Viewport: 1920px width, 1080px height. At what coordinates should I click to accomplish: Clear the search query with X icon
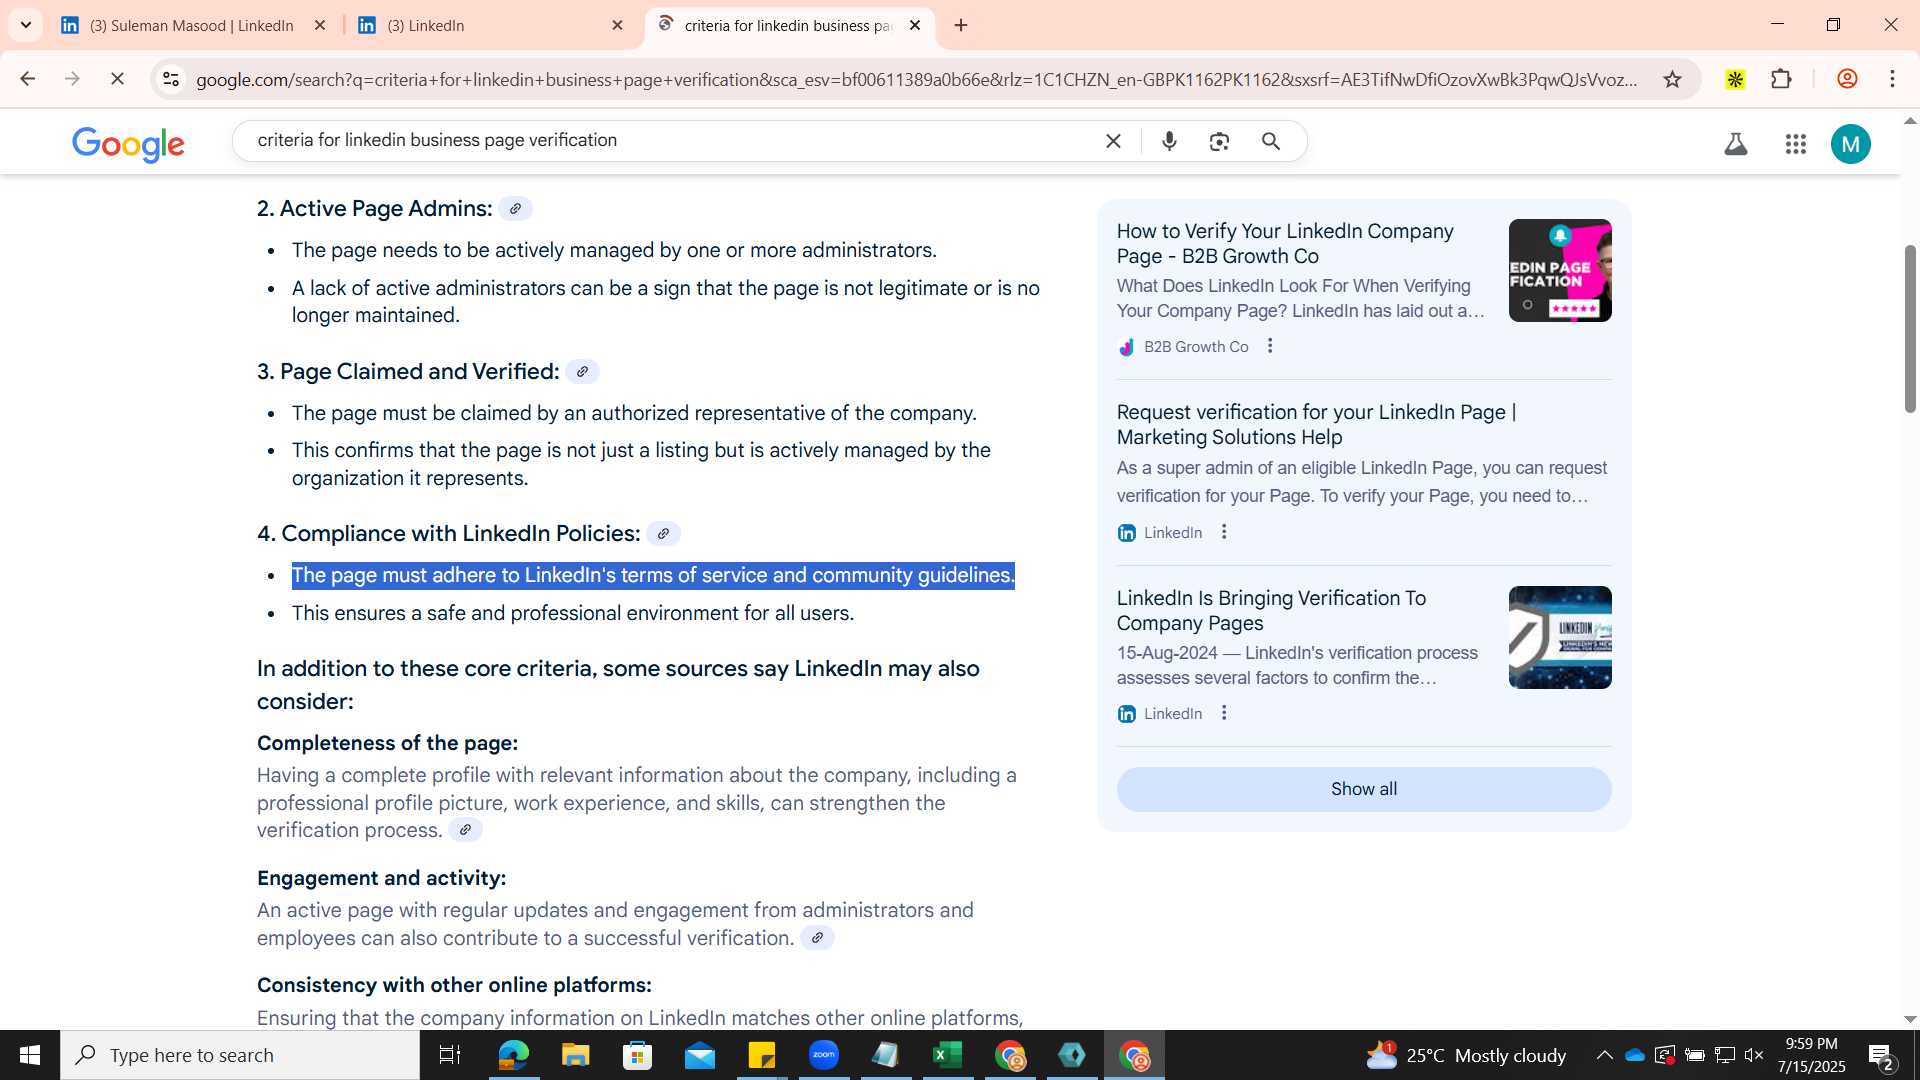click(1113, 141)
